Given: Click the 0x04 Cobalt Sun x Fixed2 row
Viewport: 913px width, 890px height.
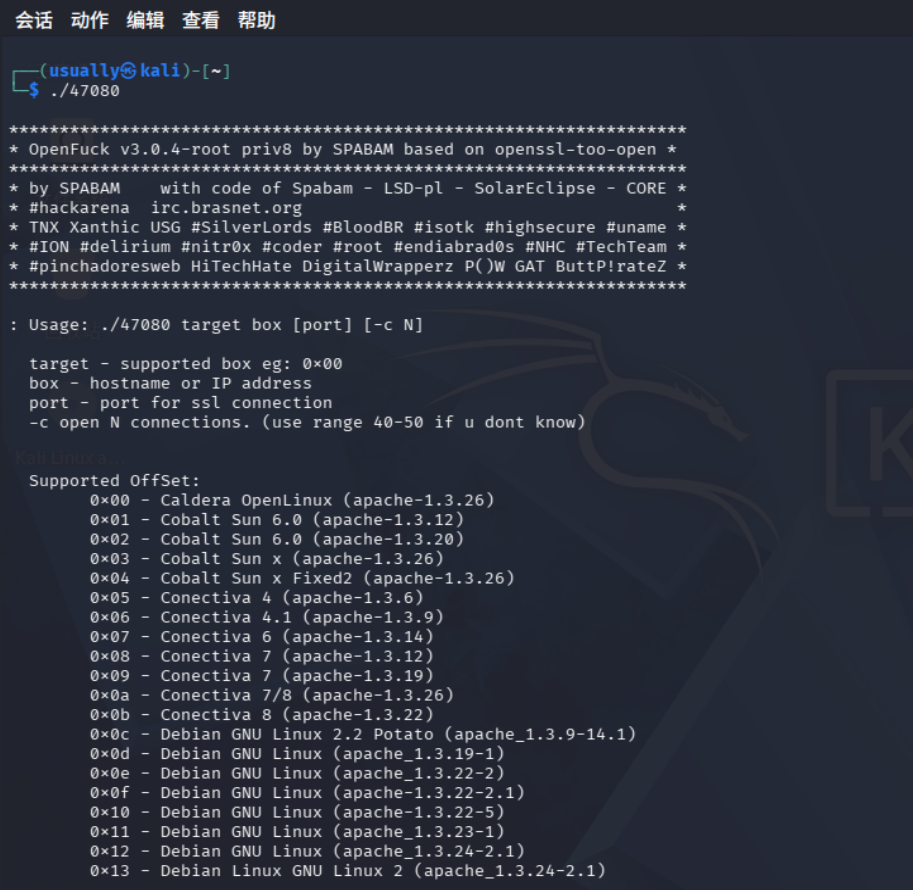Looking at the screenshot, I should (x=302, y=578).
